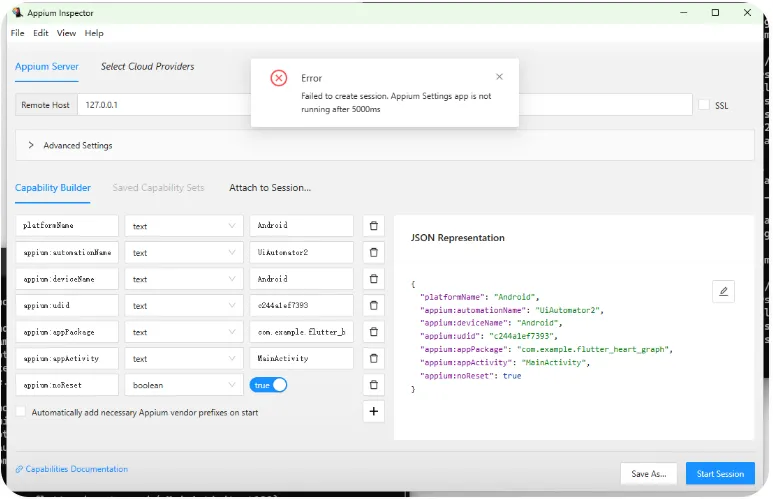Click the appium:udid value c244a1ef7393
773x499 pixels.
tap(301, 306)
